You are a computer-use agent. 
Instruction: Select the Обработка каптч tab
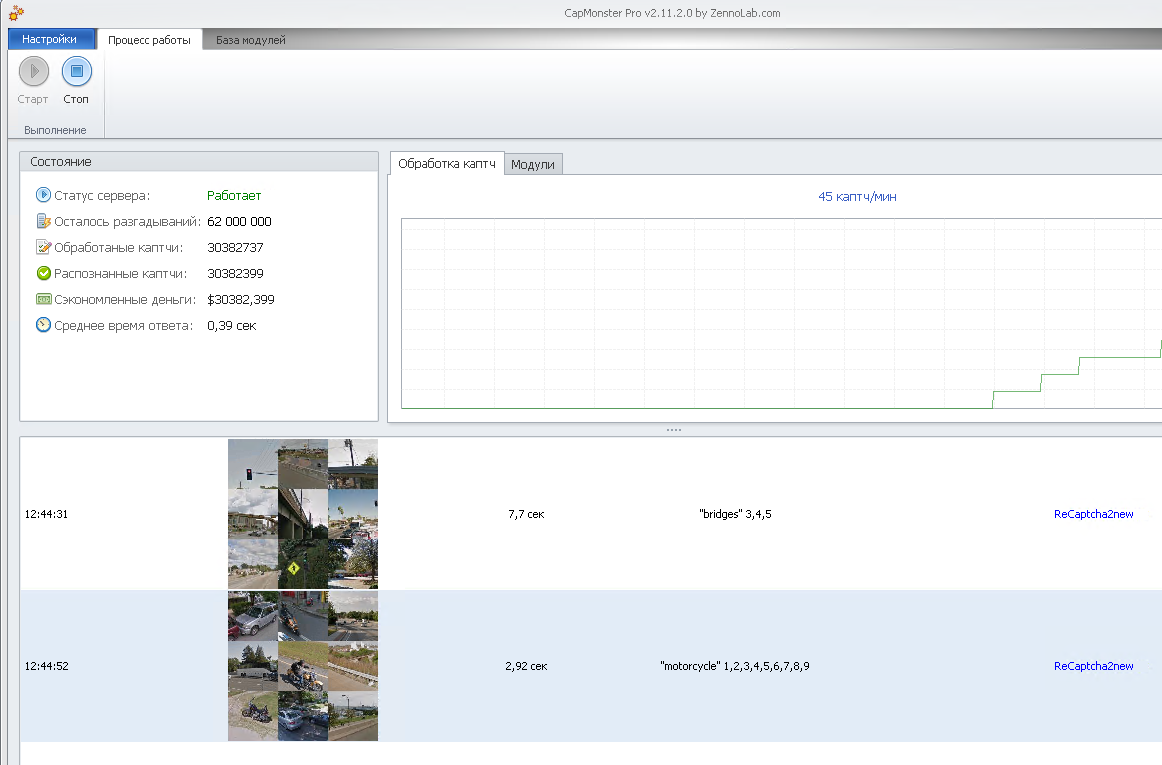click(446, 163)
